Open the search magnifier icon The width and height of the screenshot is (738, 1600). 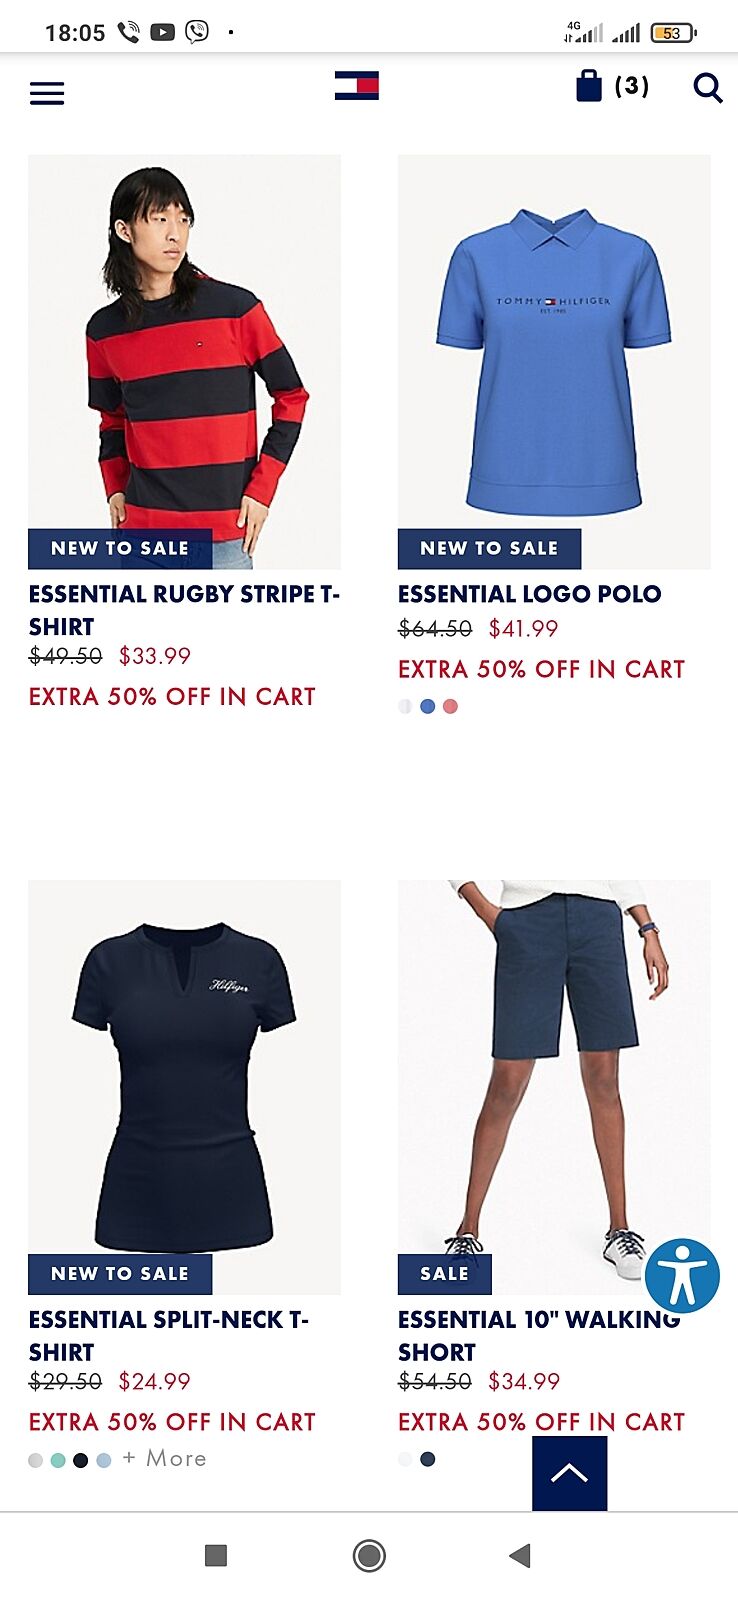click(708, 88)
